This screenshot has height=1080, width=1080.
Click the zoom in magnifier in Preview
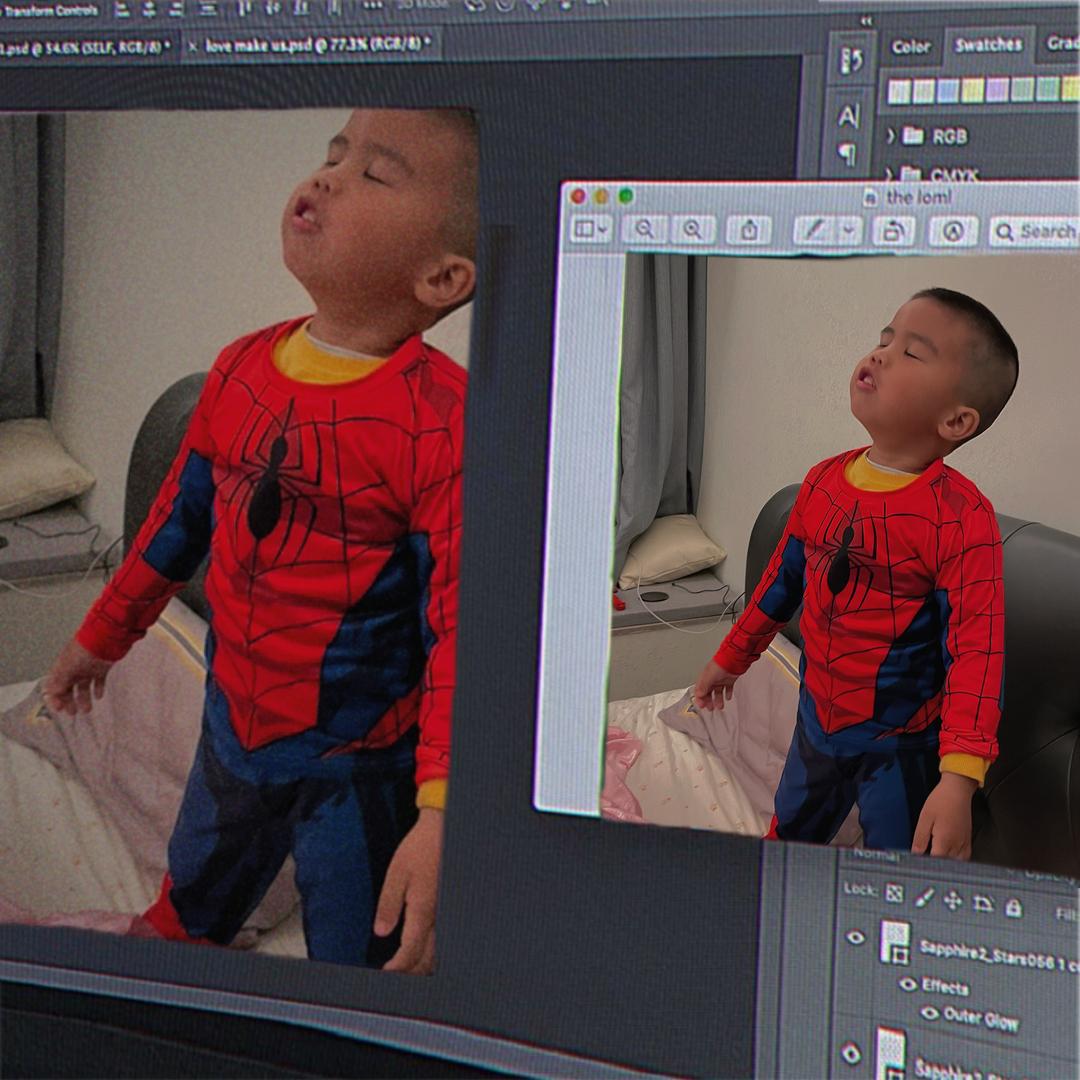693,229
